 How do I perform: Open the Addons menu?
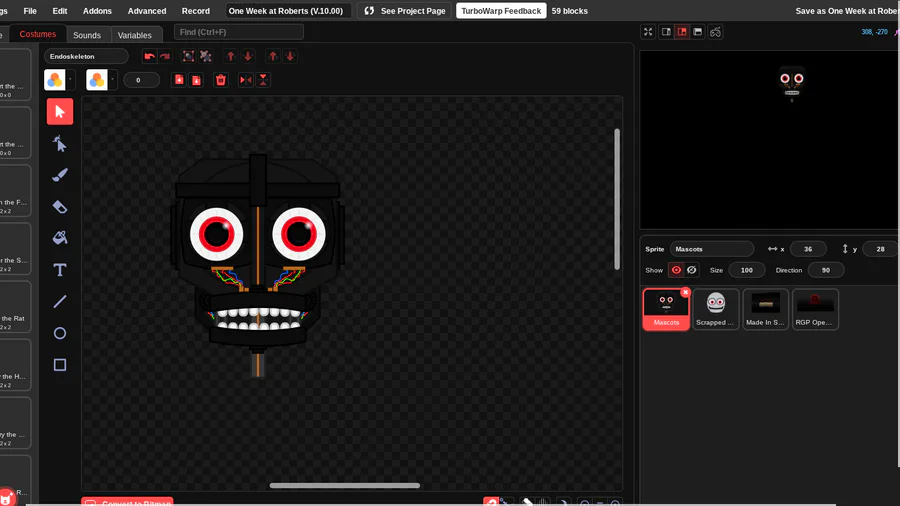tap(97, 11)
